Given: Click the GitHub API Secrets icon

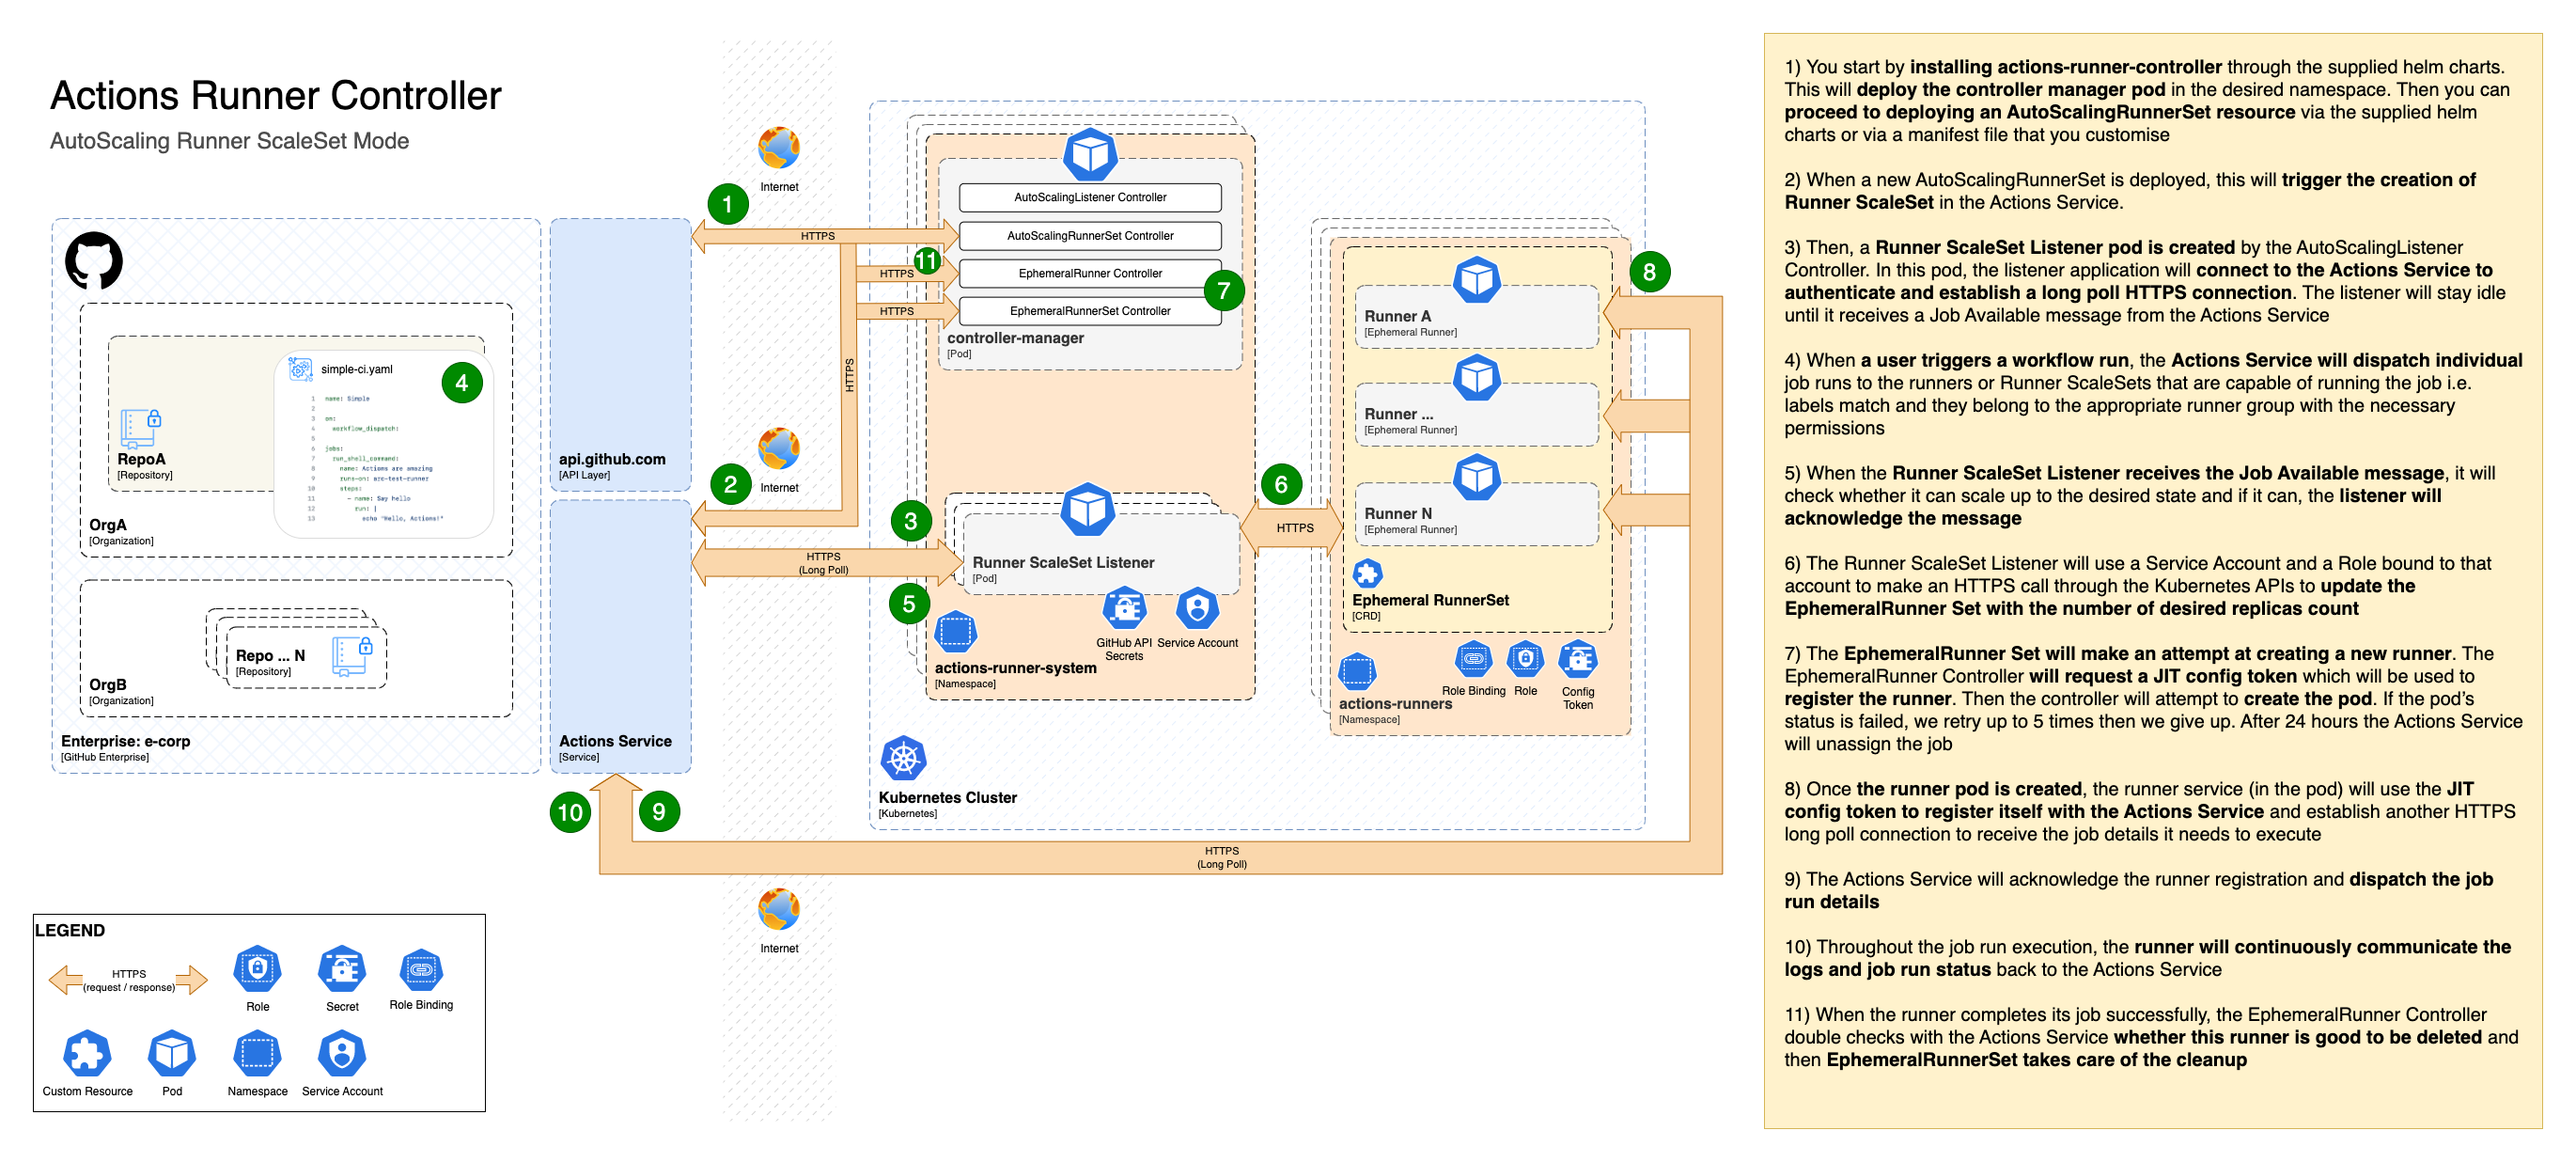Looking at the screenshot, I should (x=1124, y=609).
